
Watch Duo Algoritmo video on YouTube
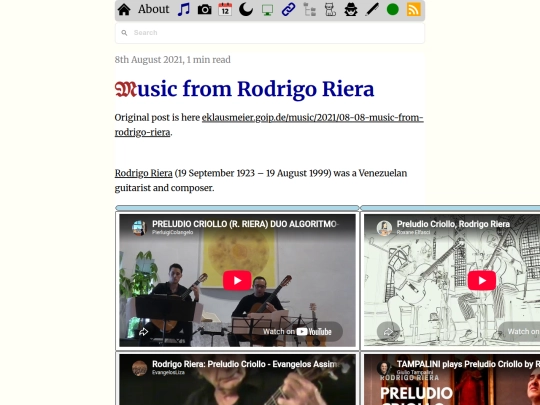point(297,332)
